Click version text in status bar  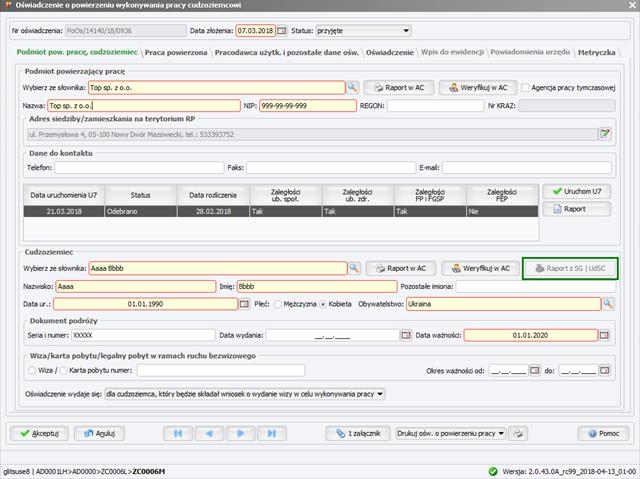click(x=569, y=472)
